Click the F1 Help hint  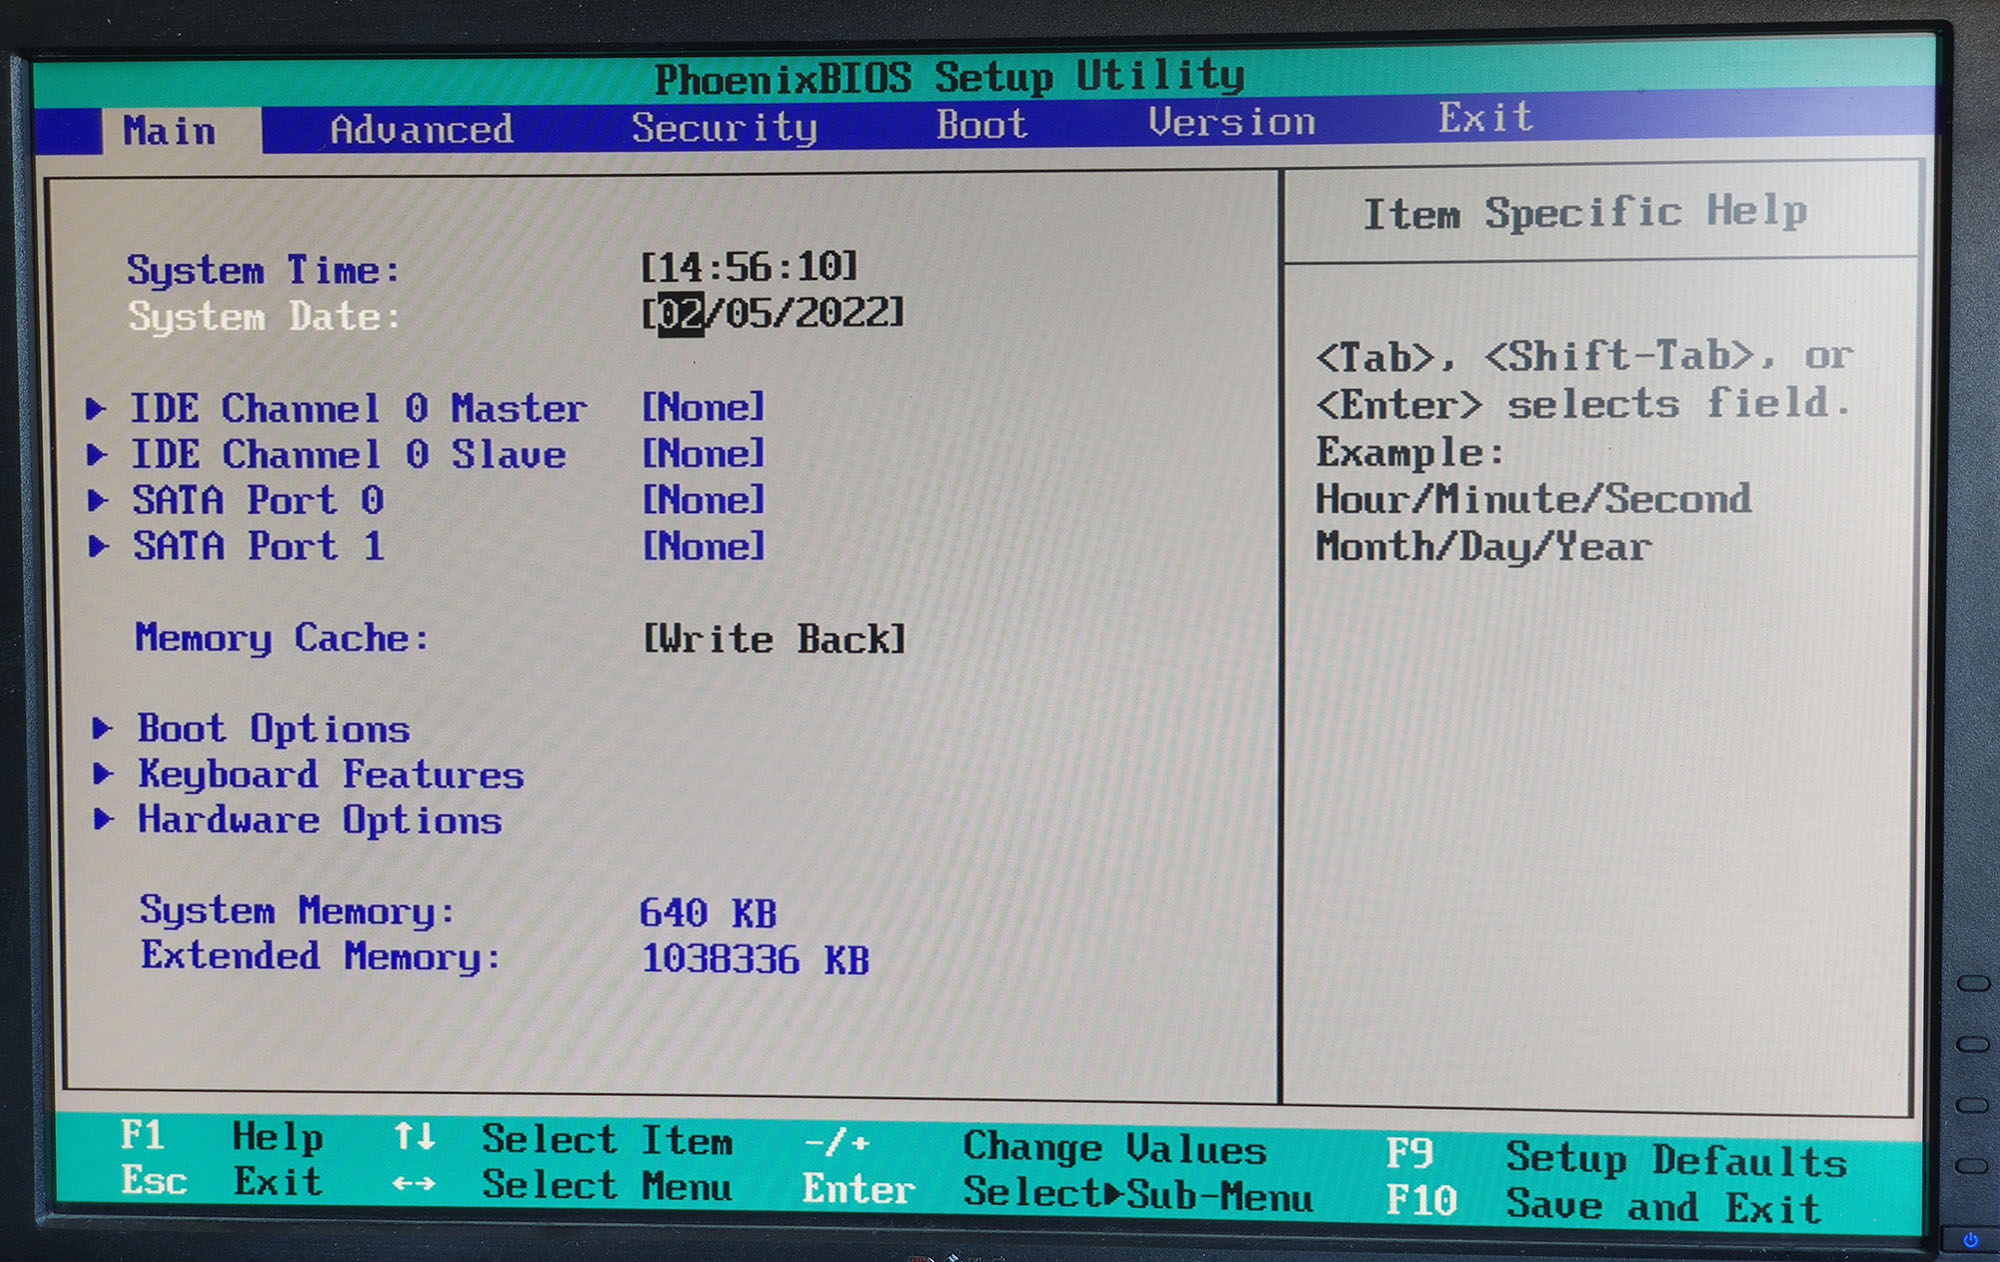point(222,1136)
